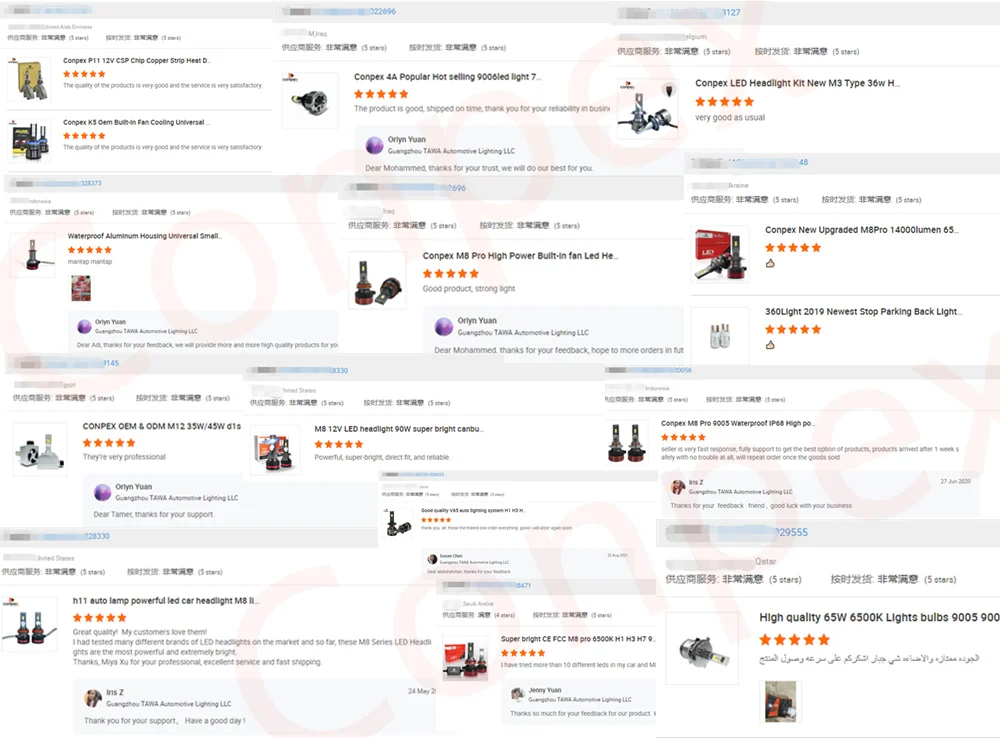Click Iris Z avatar under M8 Pro 9005 review
This screenshot has height=738, width=1000.
pyautogui.click(x=677, y=487)
